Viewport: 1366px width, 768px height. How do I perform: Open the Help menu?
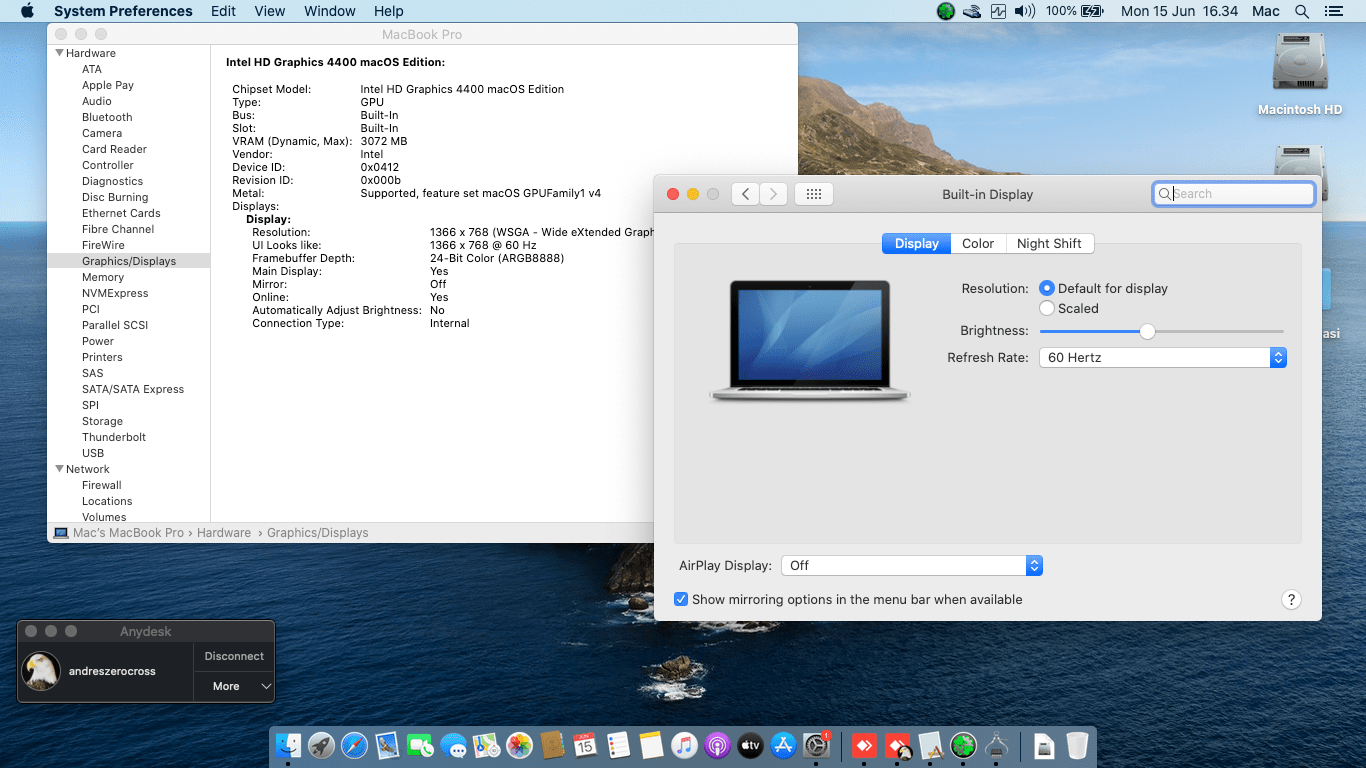pos(389,11)
